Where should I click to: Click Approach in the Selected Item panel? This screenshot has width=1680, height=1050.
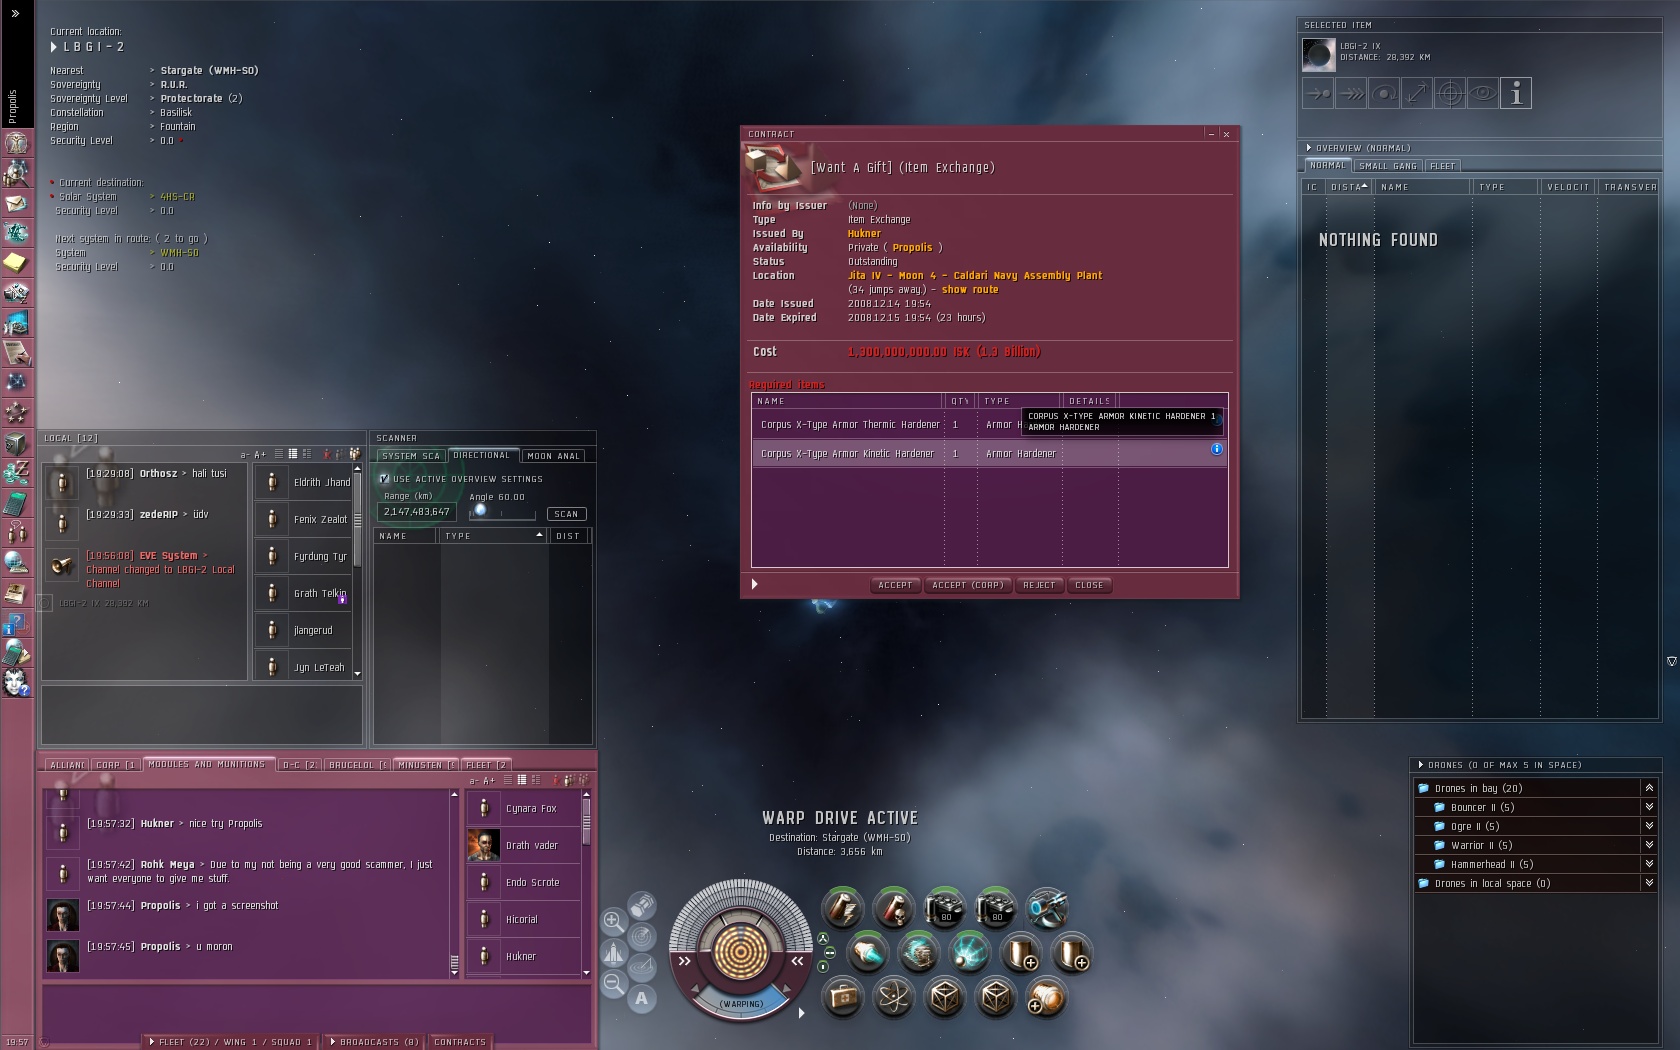(1318, 94)
